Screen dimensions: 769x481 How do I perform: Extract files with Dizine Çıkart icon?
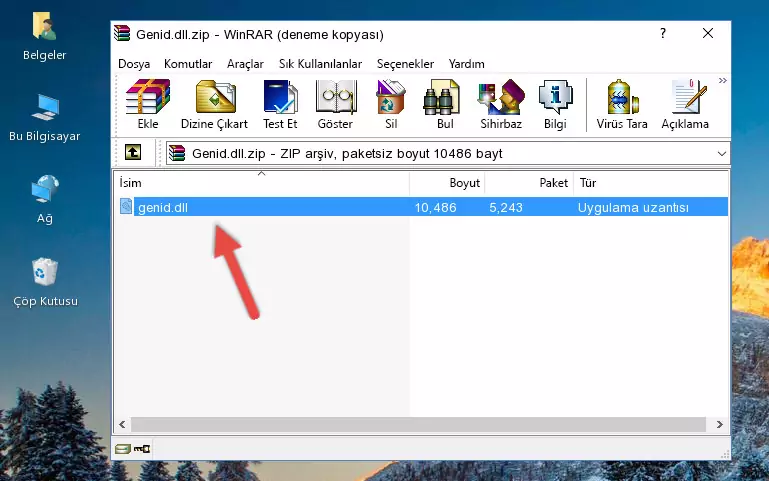pyautogui.click(x=214, y=104)
